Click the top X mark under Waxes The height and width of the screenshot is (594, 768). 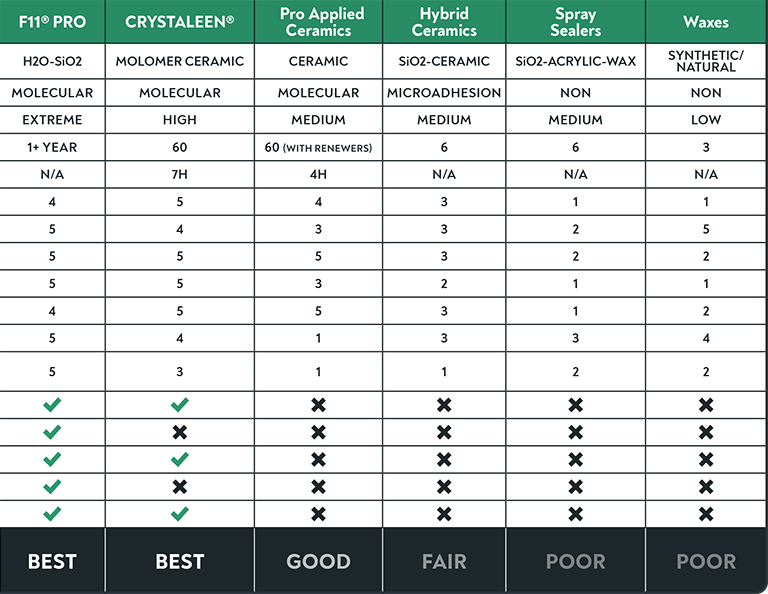click(706, 405)
